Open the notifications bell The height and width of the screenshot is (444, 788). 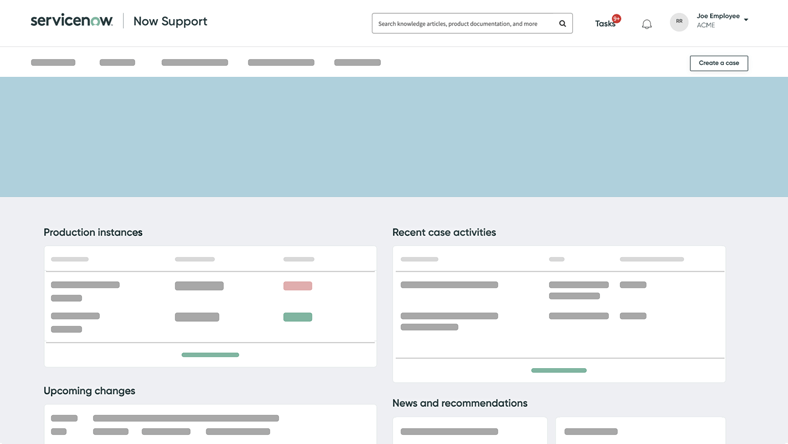point(647,24)
